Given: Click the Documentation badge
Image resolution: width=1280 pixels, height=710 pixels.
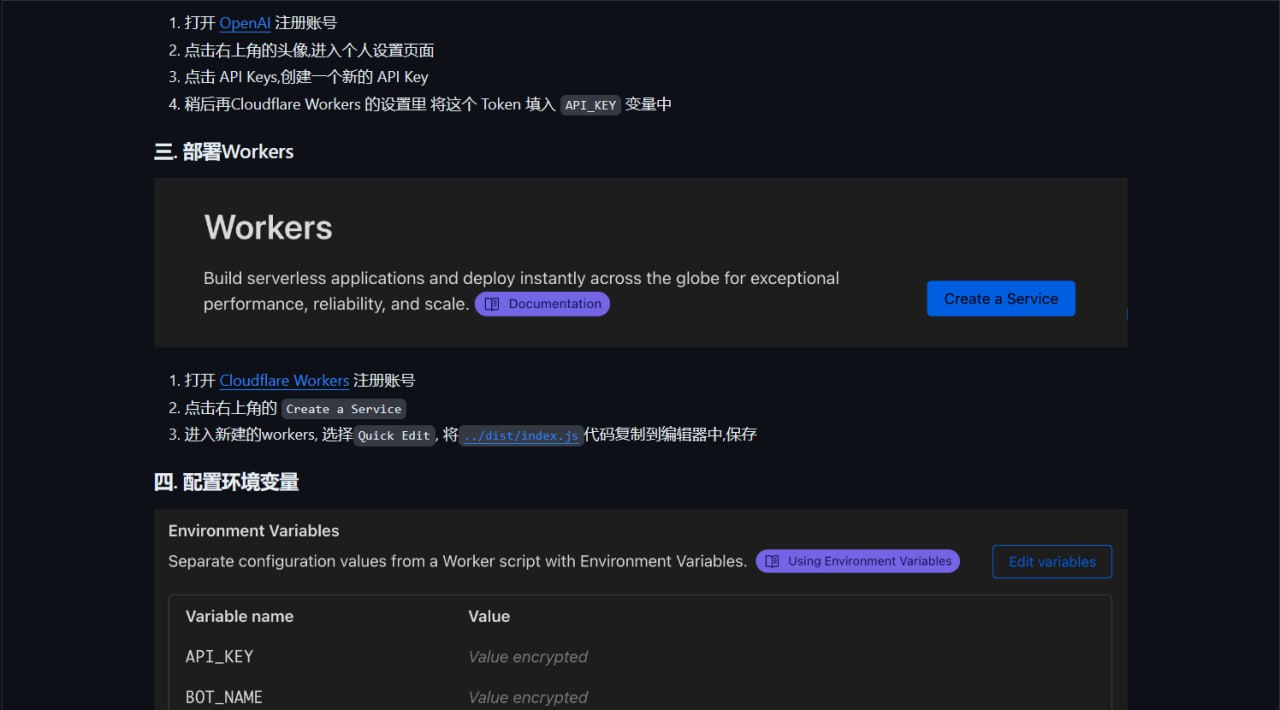Looking at the screenshot, I should click(x=542, y=304).
